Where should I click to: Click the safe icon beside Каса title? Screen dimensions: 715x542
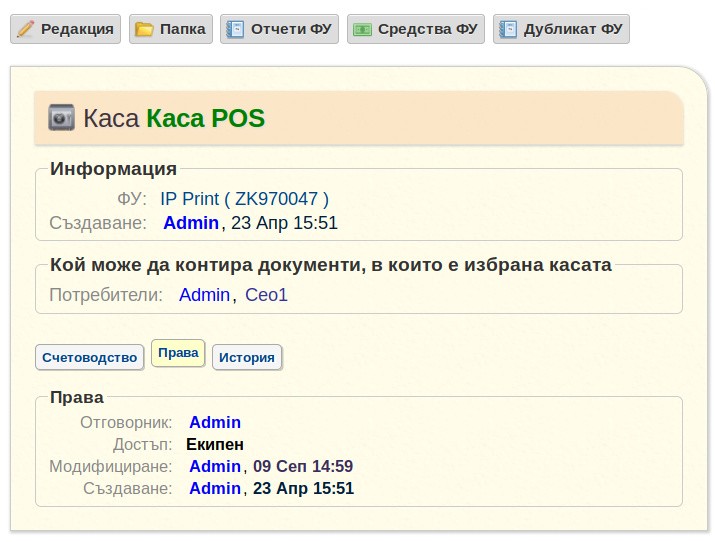point(62,118)
